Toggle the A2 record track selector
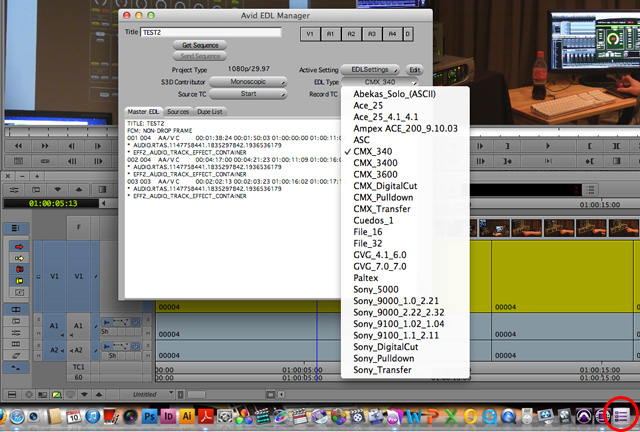 pyautogui.click(x=78, y=350)
